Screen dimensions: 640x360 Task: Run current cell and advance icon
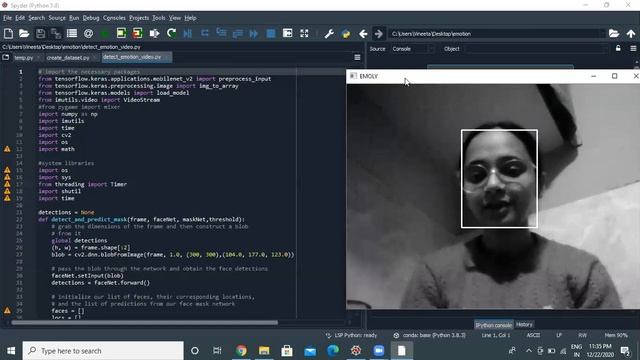point(138,33)
